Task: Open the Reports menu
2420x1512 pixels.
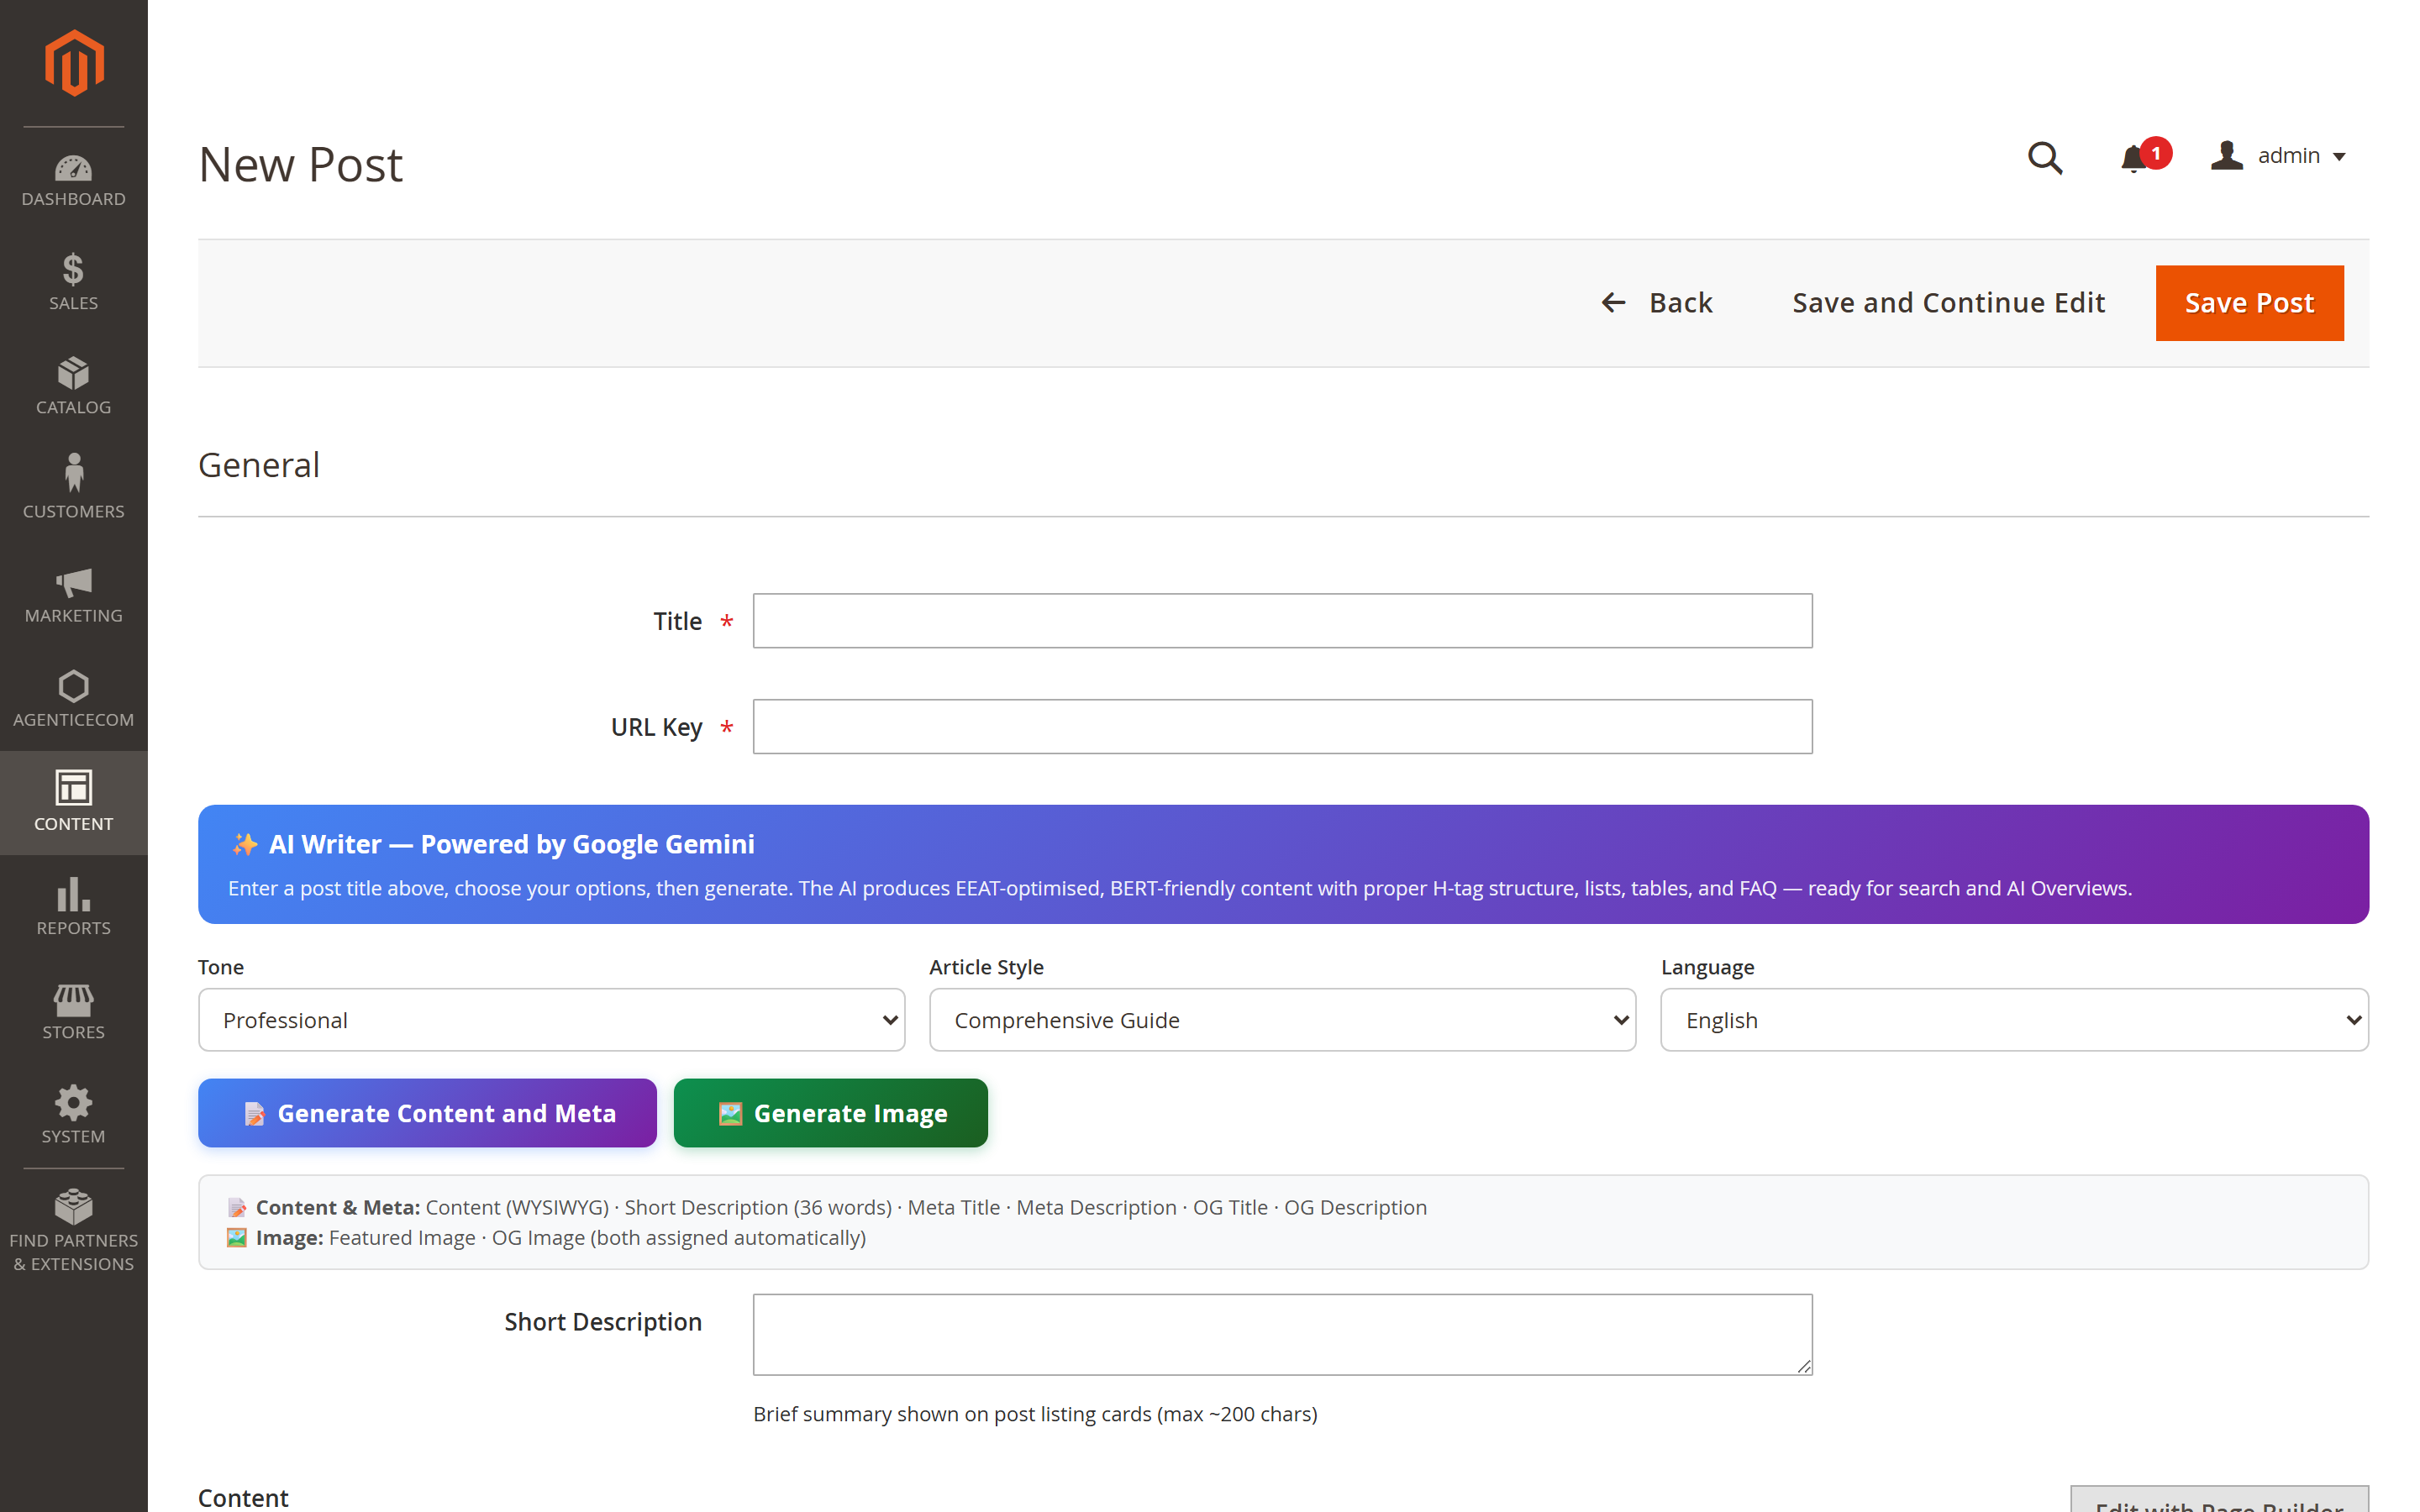Action: pyautogui.click(x=73, y=907)
